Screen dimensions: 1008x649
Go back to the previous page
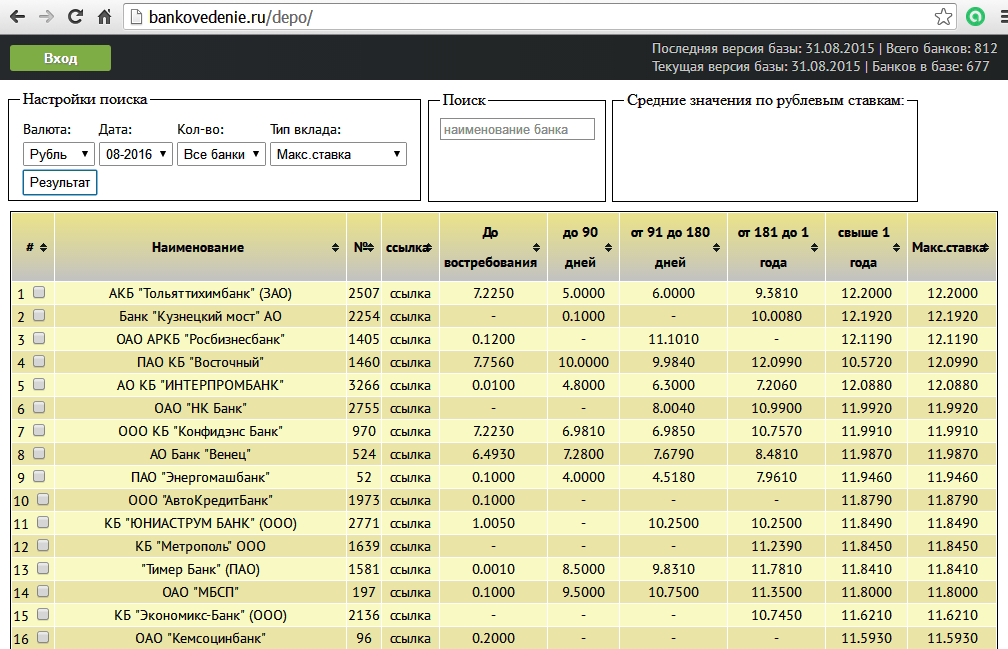tap(17, 17)
